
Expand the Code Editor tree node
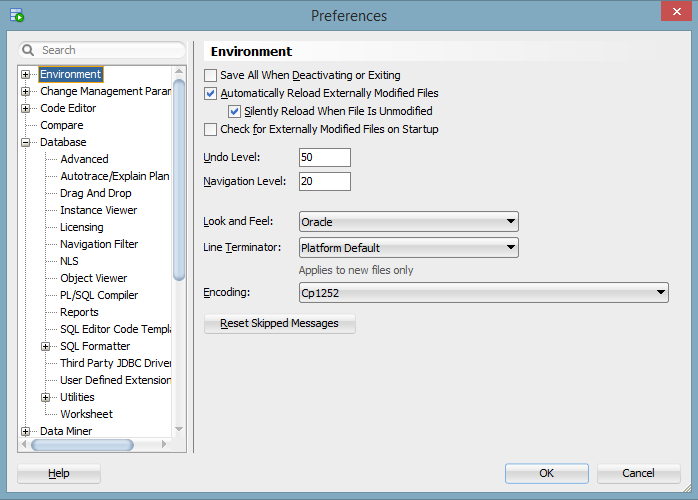pyautogui.click(x=26, y=109)
